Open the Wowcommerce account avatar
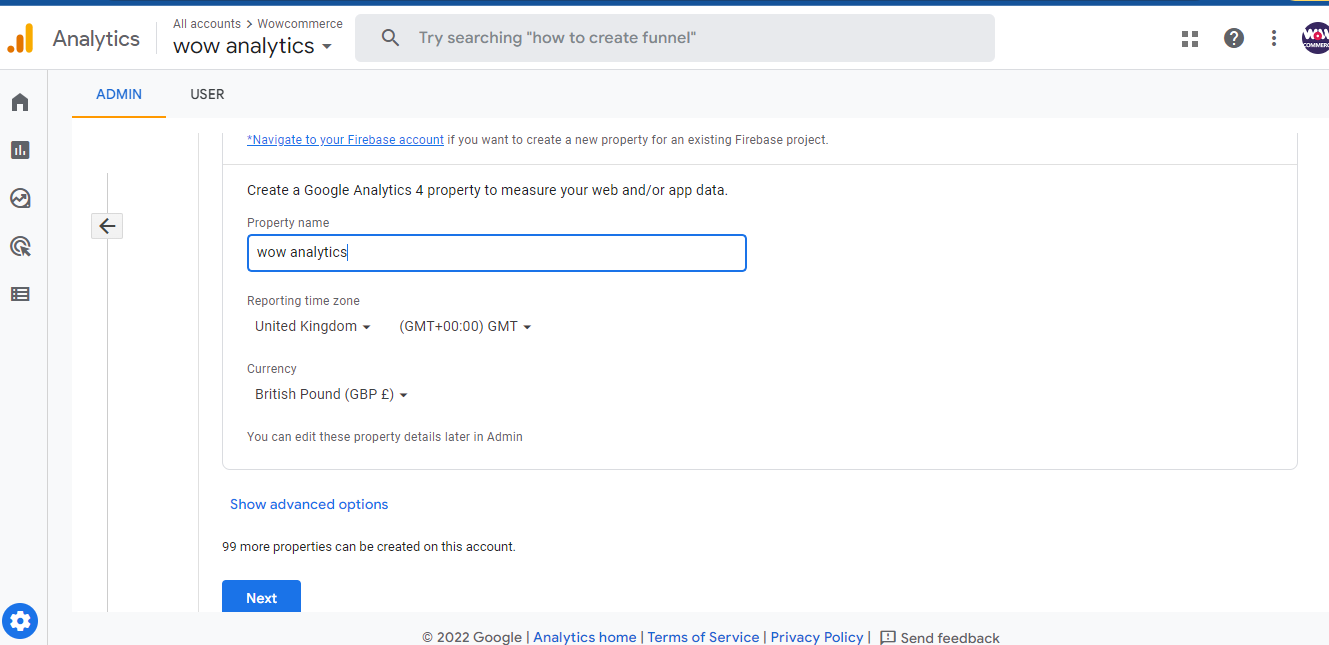The image size is (1329, 645). point(1315,38)
